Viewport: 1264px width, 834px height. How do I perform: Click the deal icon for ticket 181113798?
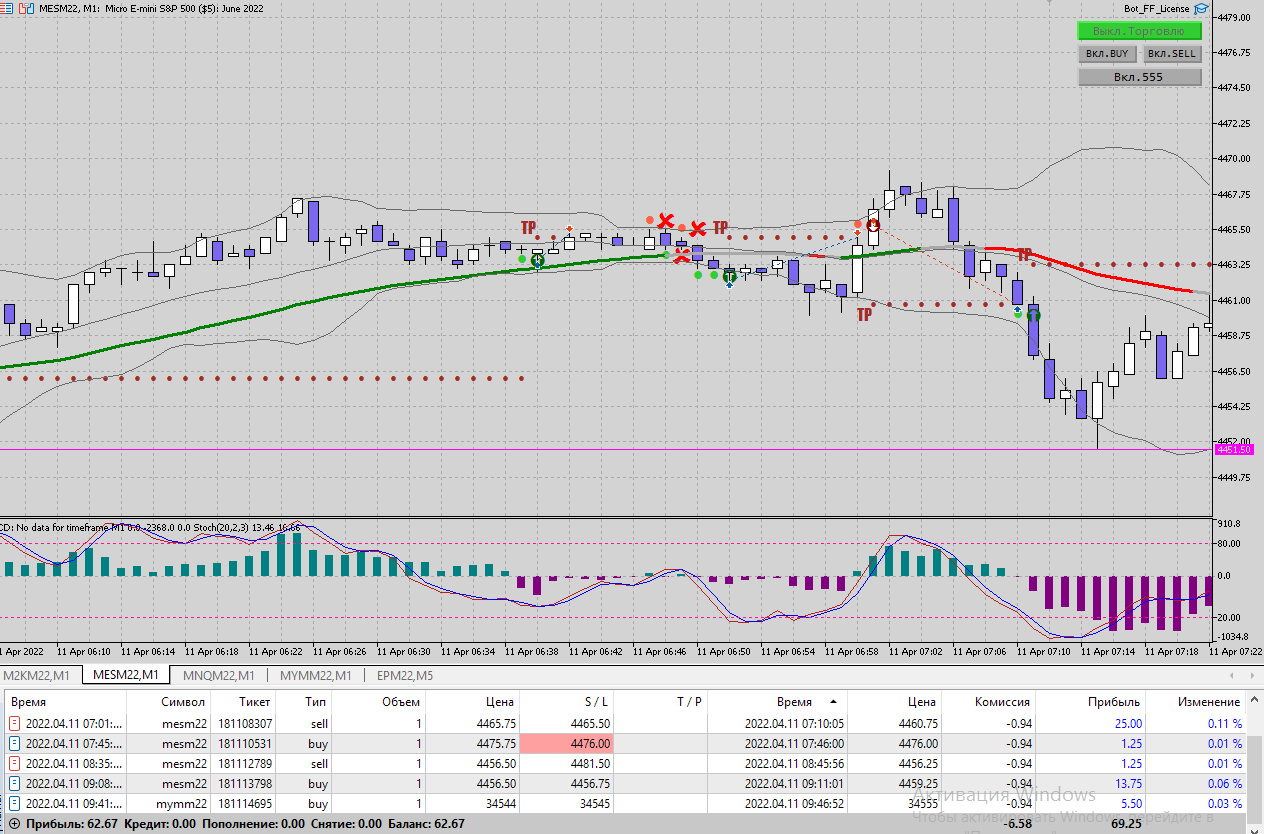coord(15,783)
